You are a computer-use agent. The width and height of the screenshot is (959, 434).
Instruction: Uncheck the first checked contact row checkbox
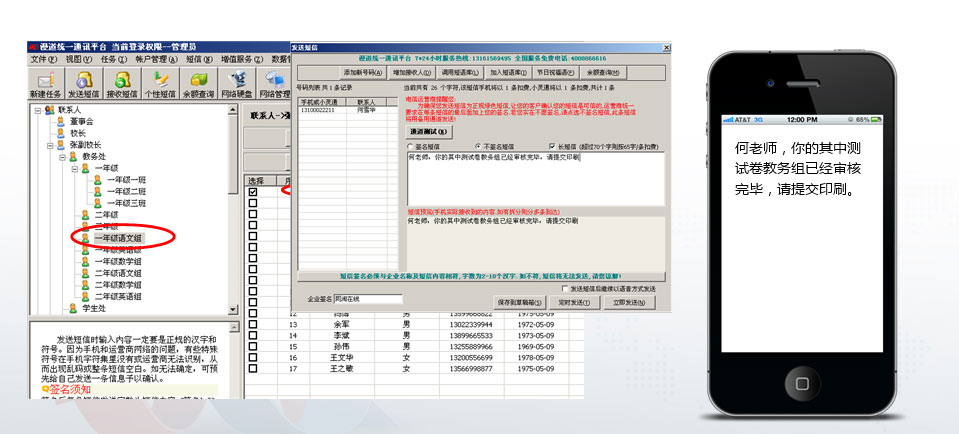(253, 192)
